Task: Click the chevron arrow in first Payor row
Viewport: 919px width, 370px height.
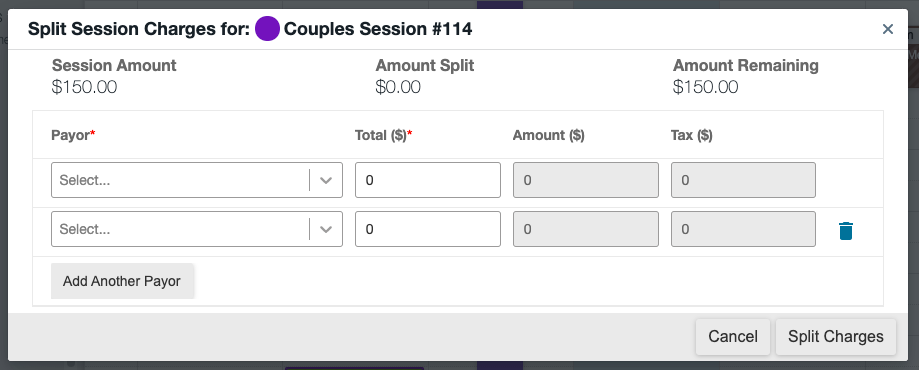Action: coord(326,181)
